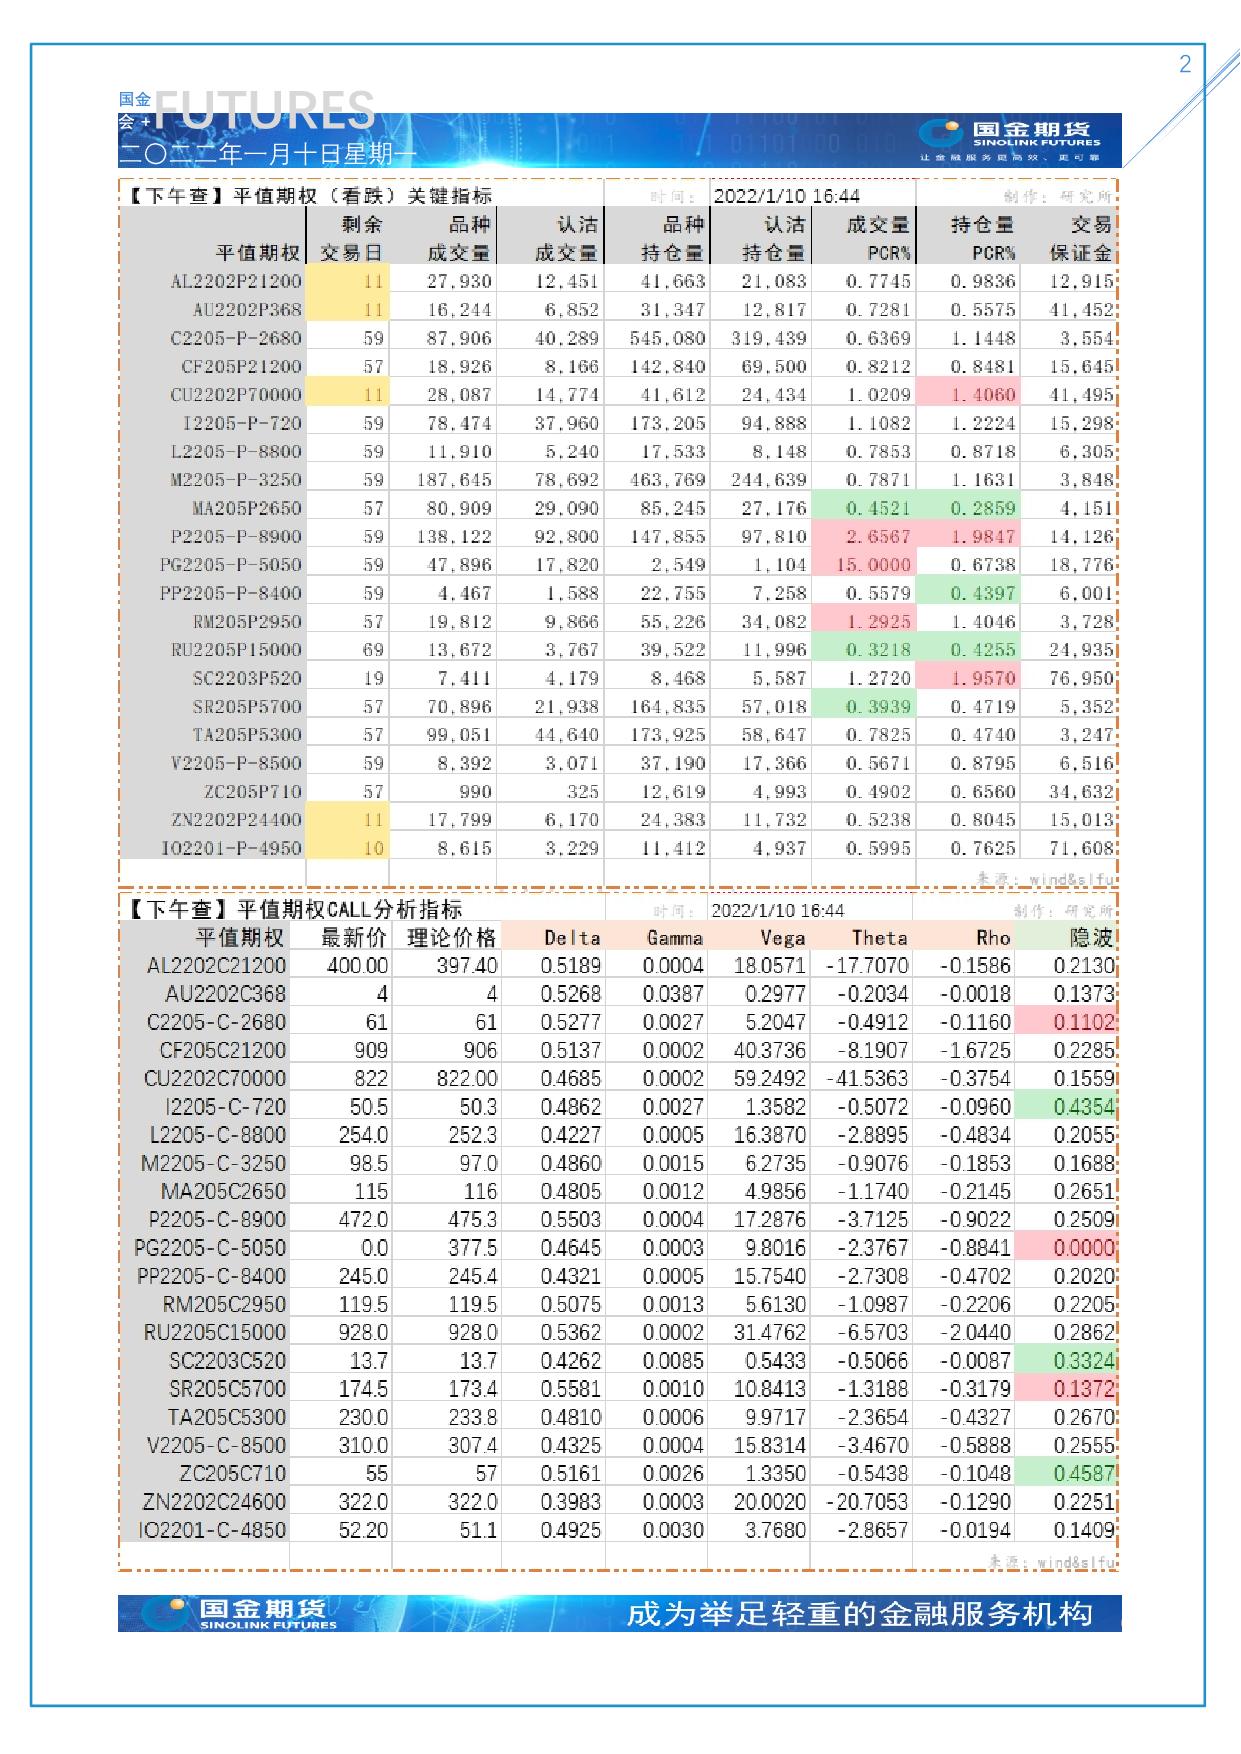
Task: Click the Delta column header
Action: click(x=572, y=938)
